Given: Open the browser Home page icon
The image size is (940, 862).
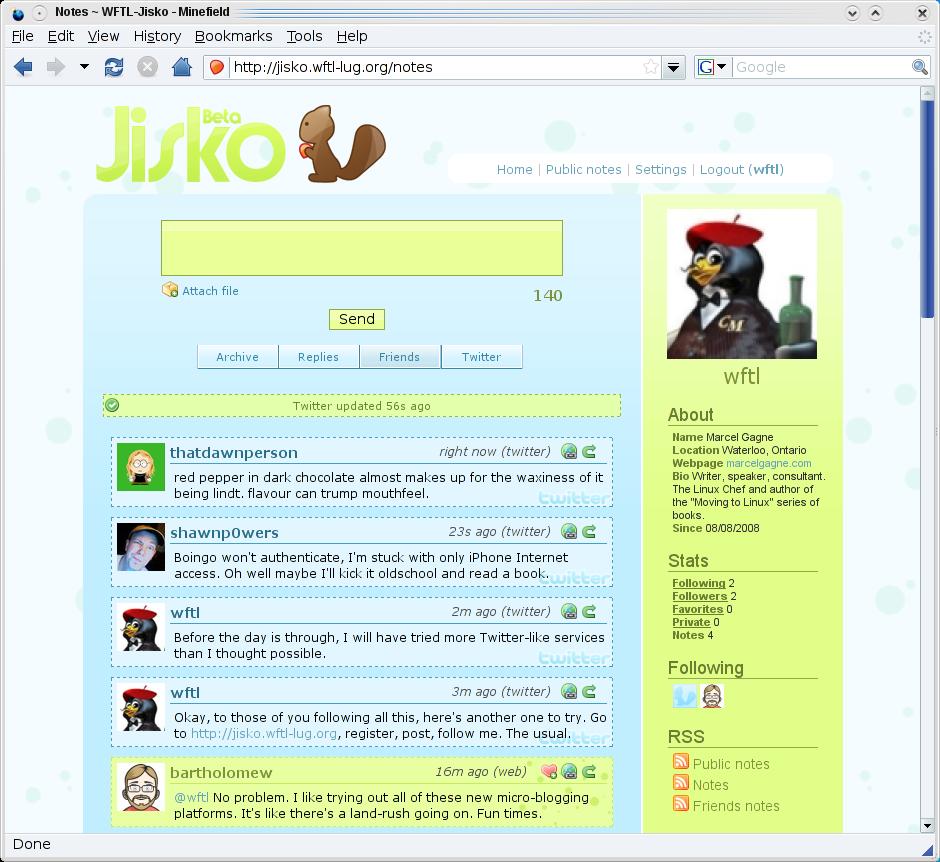Looking at the screenshot, I should click(x=182, y=67).
